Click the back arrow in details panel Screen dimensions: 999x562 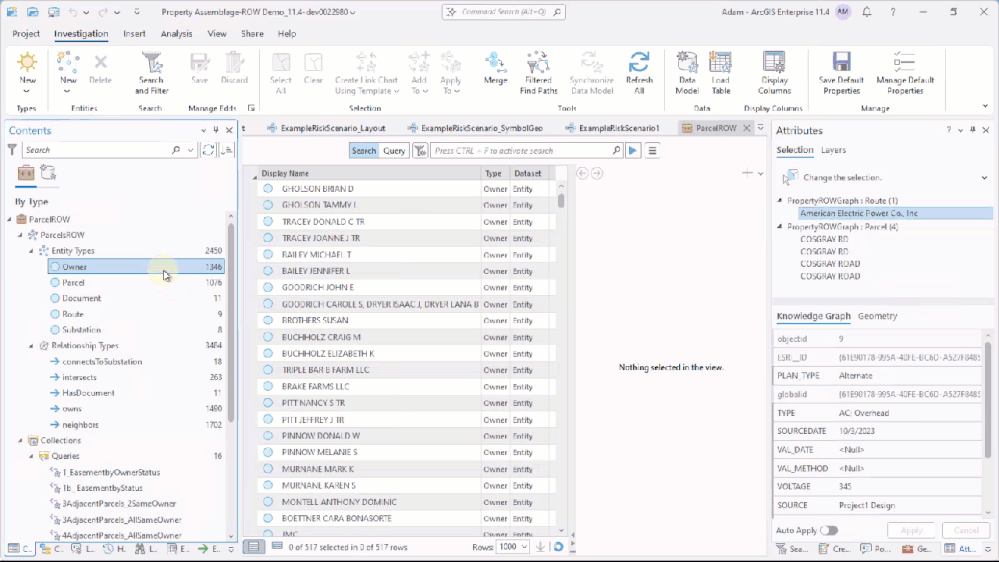[582, 173]
